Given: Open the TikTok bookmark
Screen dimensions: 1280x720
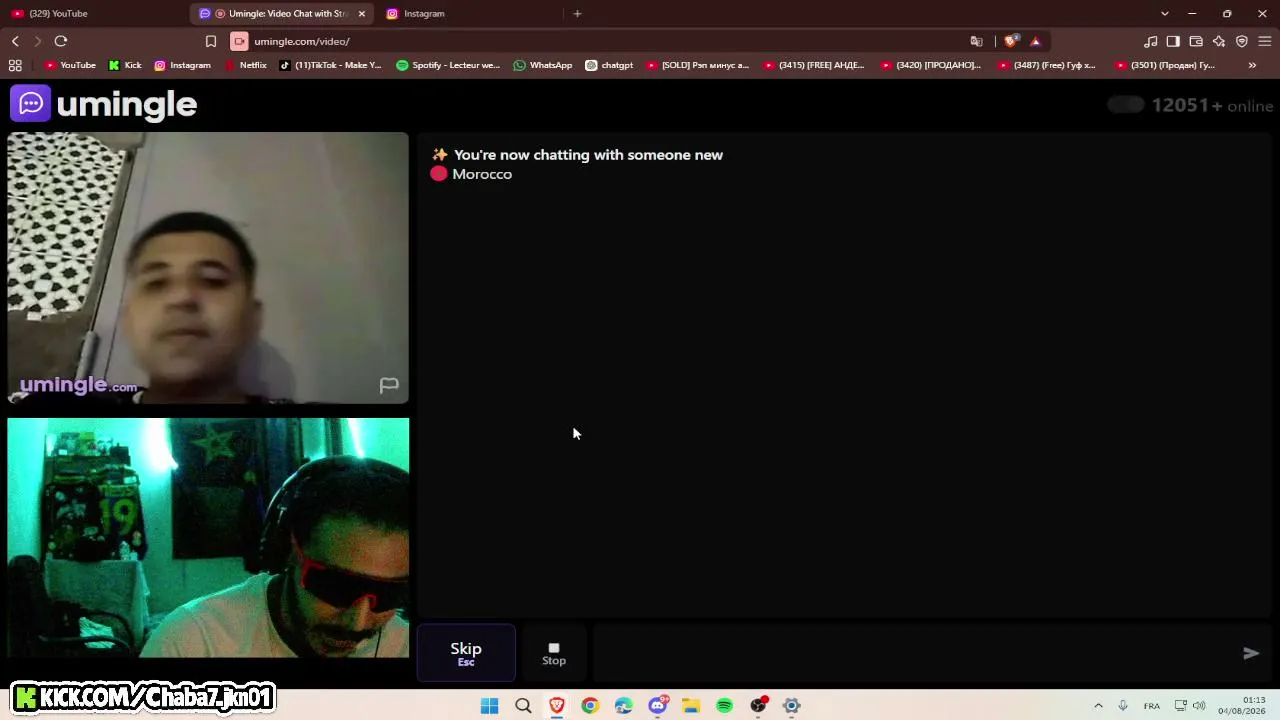Looking at the screenshot, I should (x=330, y=65).
